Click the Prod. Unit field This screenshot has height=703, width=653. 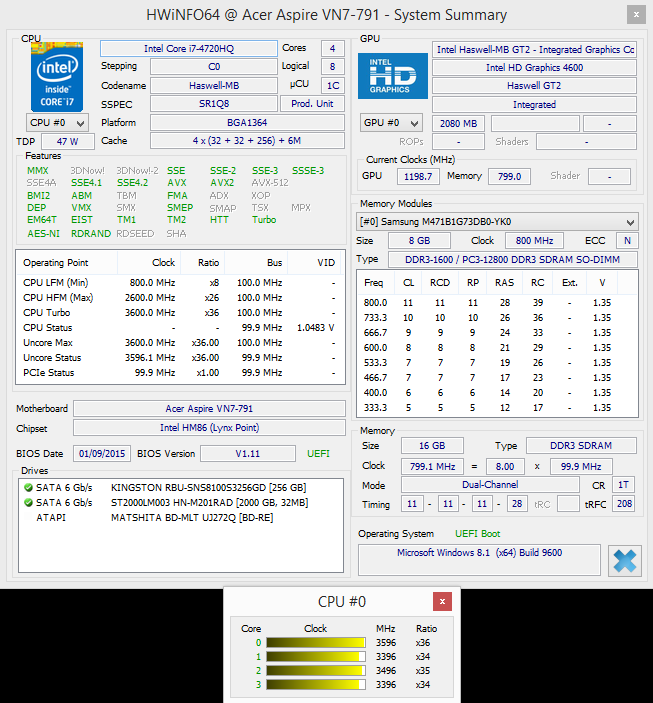tap(312, 104)
